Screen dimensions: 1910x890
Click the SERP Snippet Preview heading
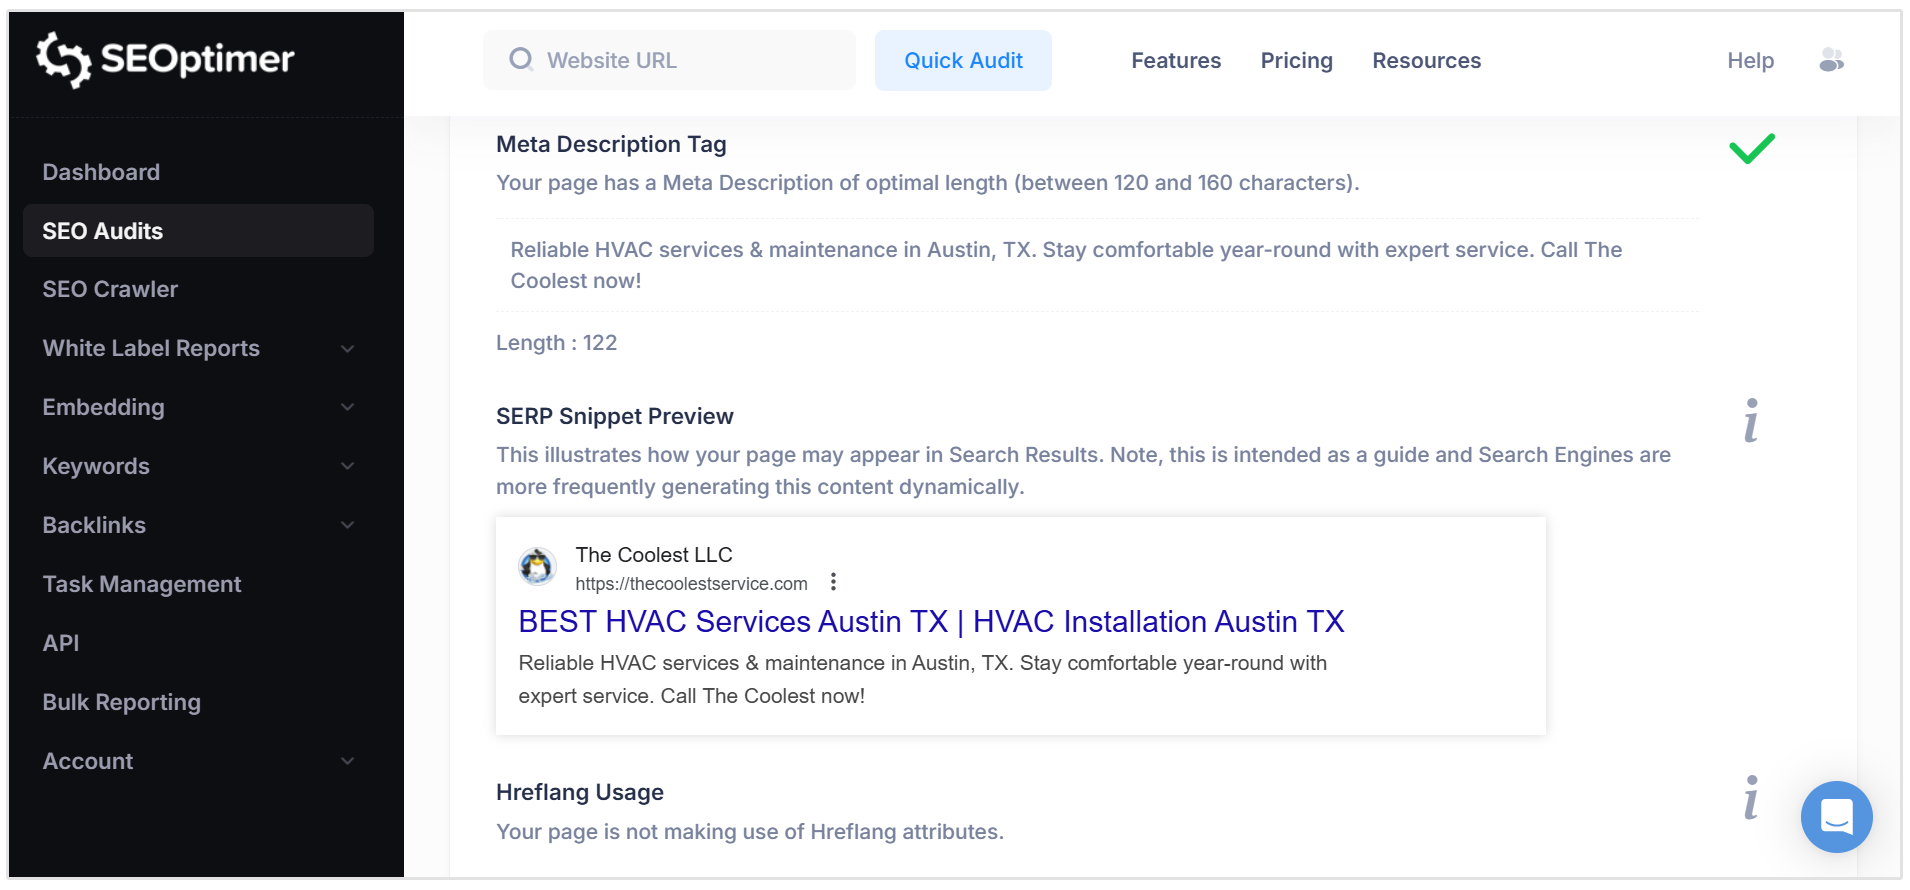614,416
